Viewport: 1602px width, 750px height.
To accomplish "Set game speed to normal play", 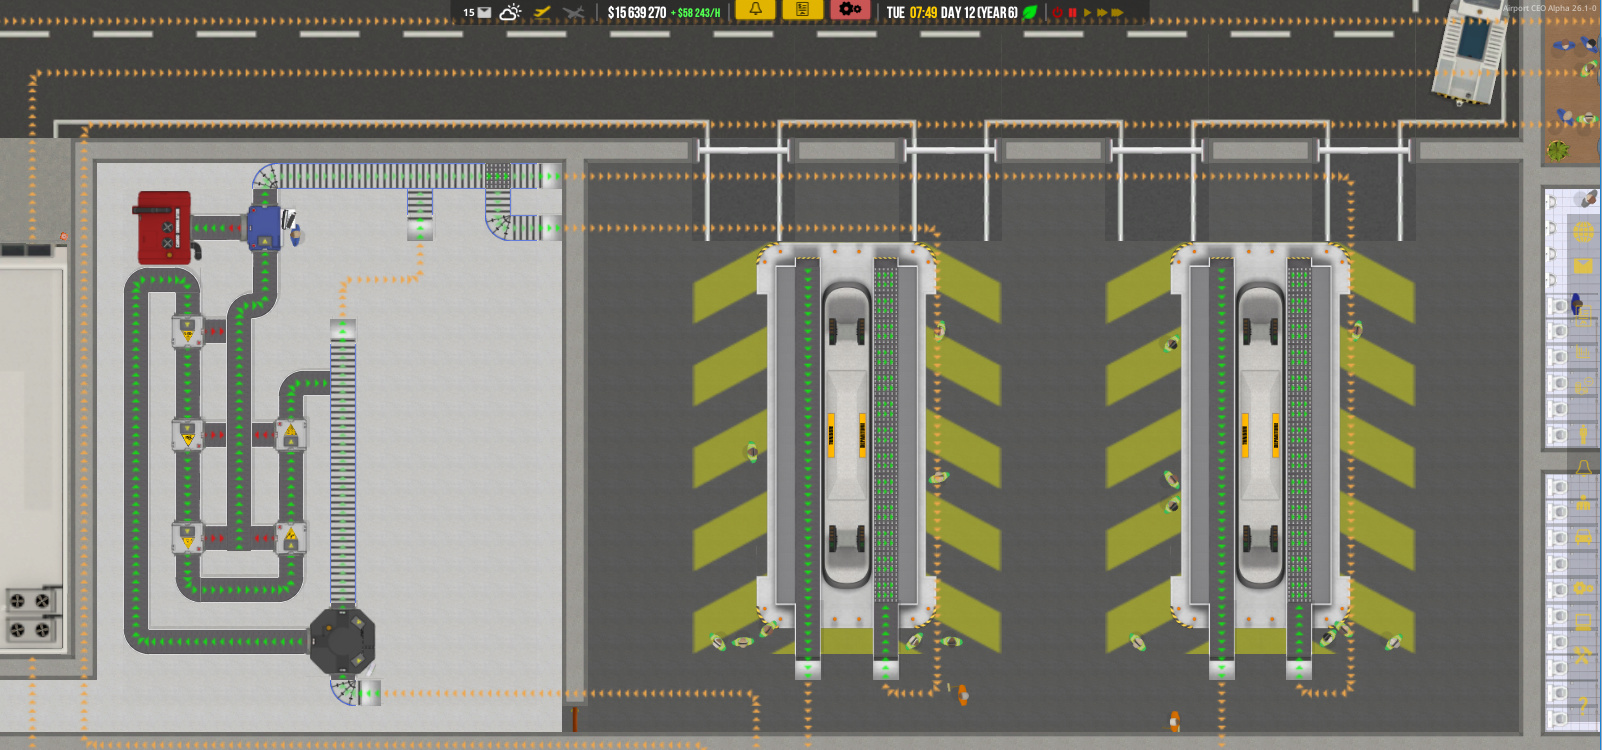I will pos(1088,13).
